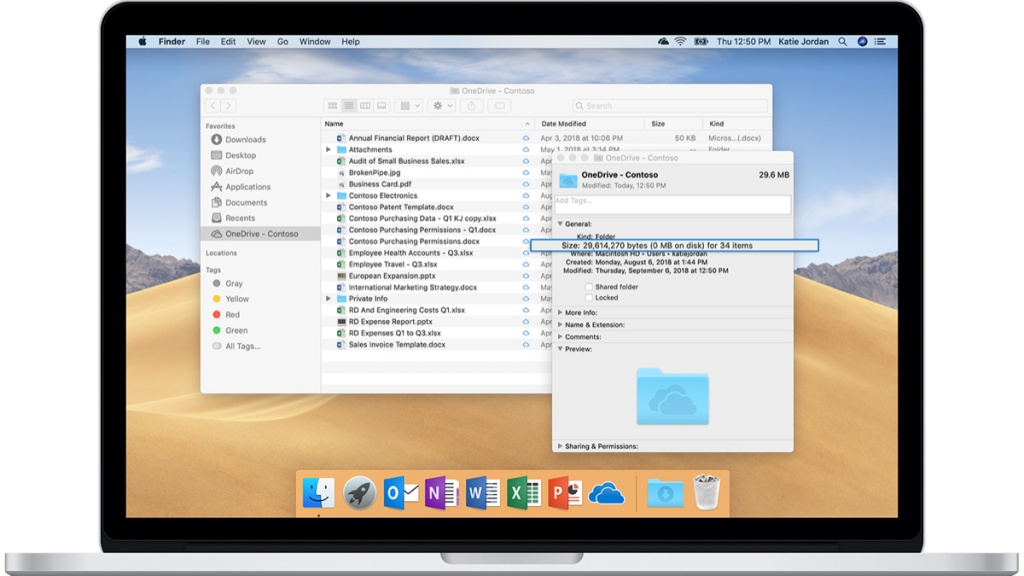Open the File menu
This screenshot has height=576, width=1024.
coord(203,41)
